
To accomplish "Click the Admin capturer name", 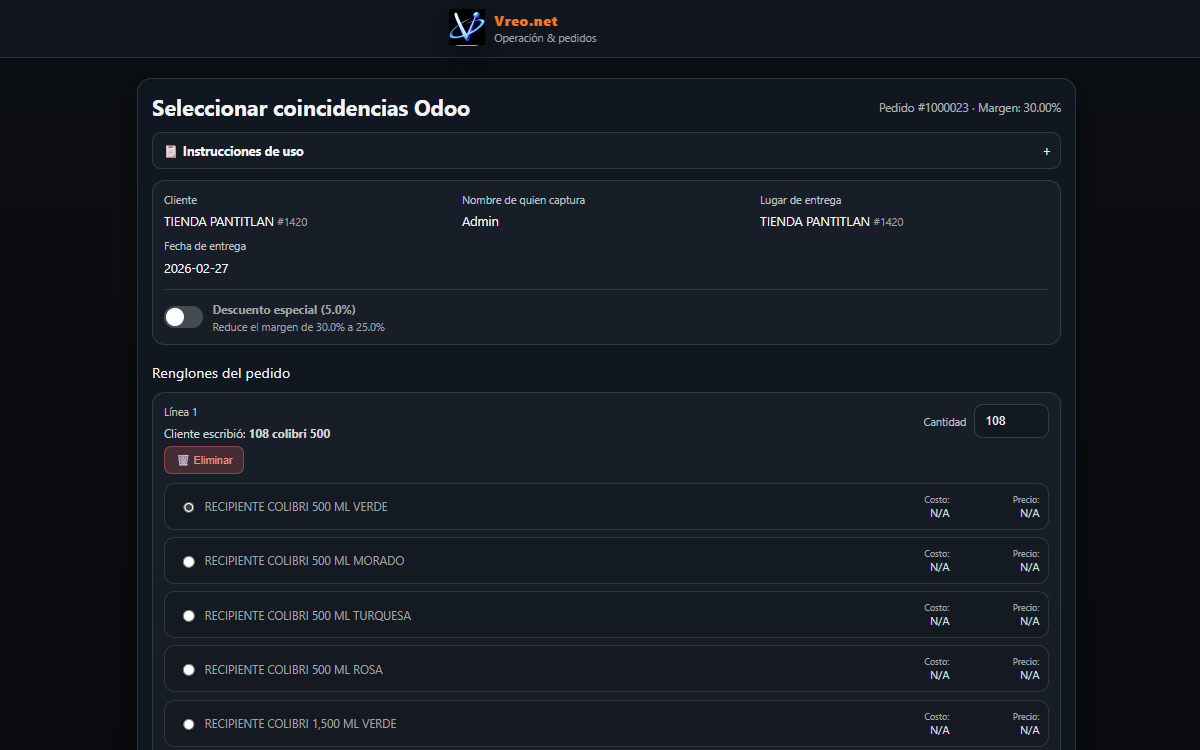I will tap(480, 222).
